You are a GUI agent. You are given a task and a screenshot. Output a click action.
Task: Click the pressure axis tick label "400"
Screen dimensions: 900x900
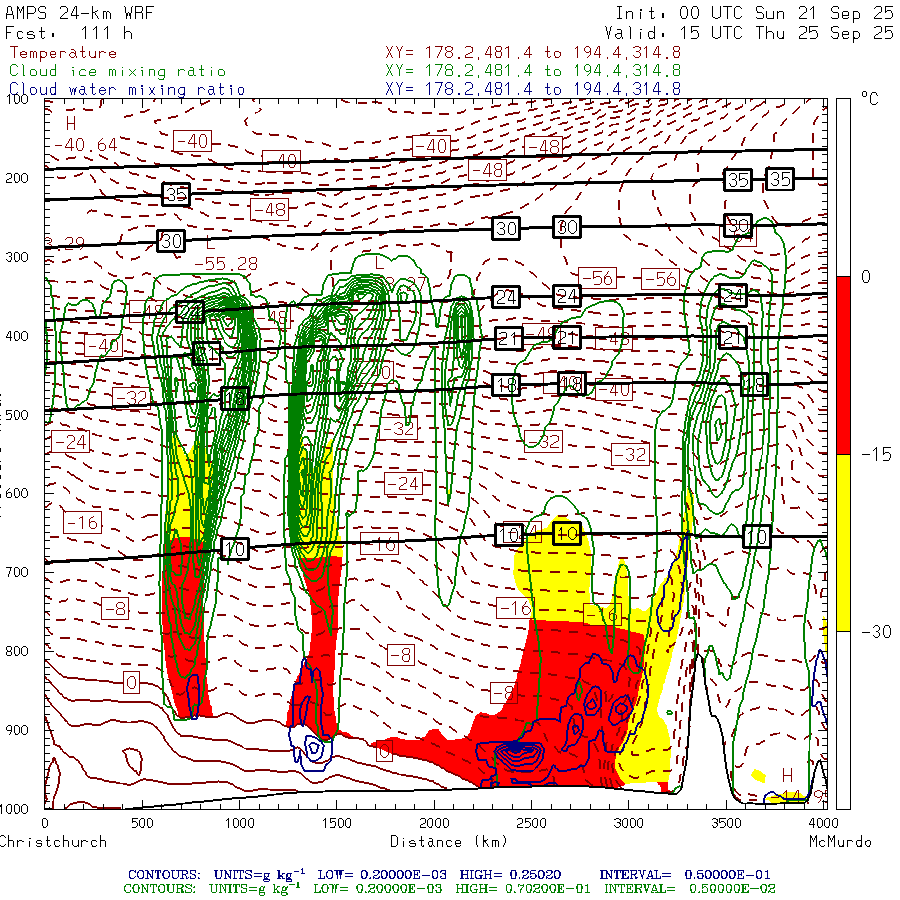(17, 336)
